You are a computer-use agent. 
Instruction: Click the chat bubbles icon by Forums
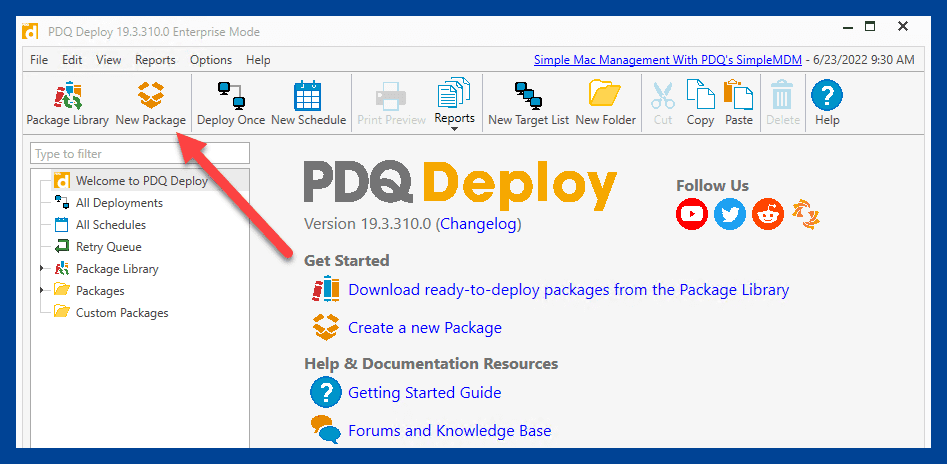pyautogui.click(x=326, y=430)
